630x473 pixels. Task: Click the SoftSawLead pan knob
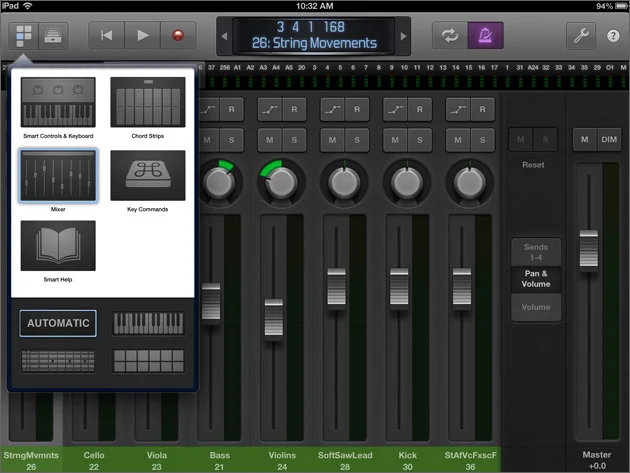[344, 182]
